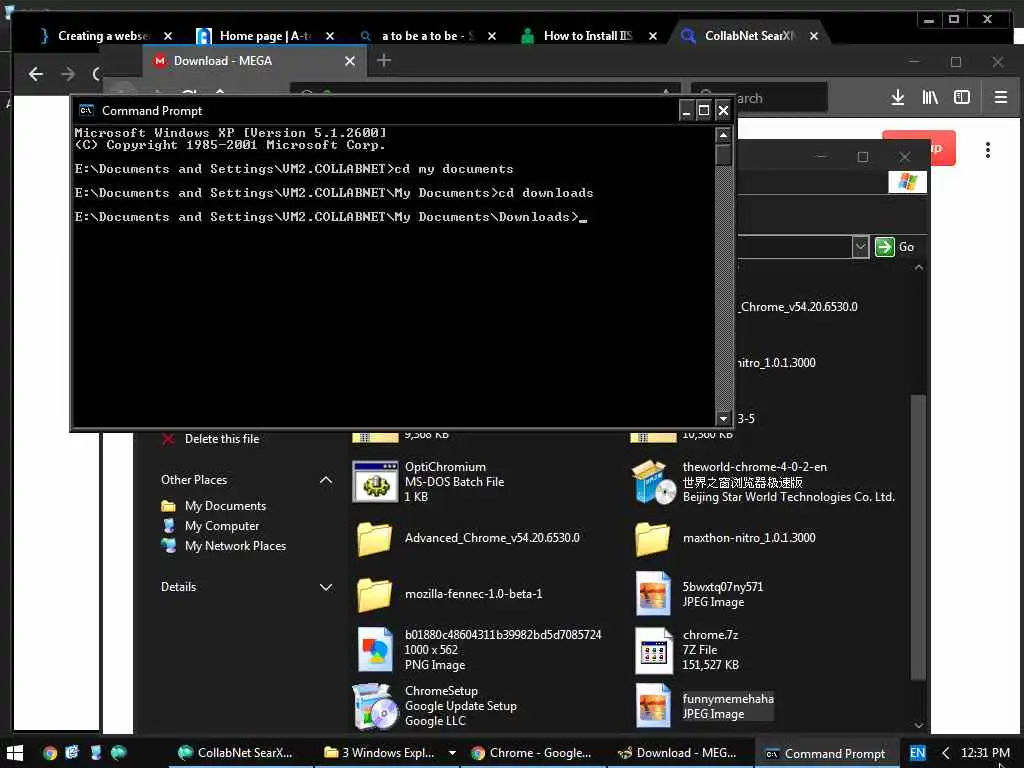Select theworld-chrome-4-0-2-en installer icon

(x=654, y=482)
